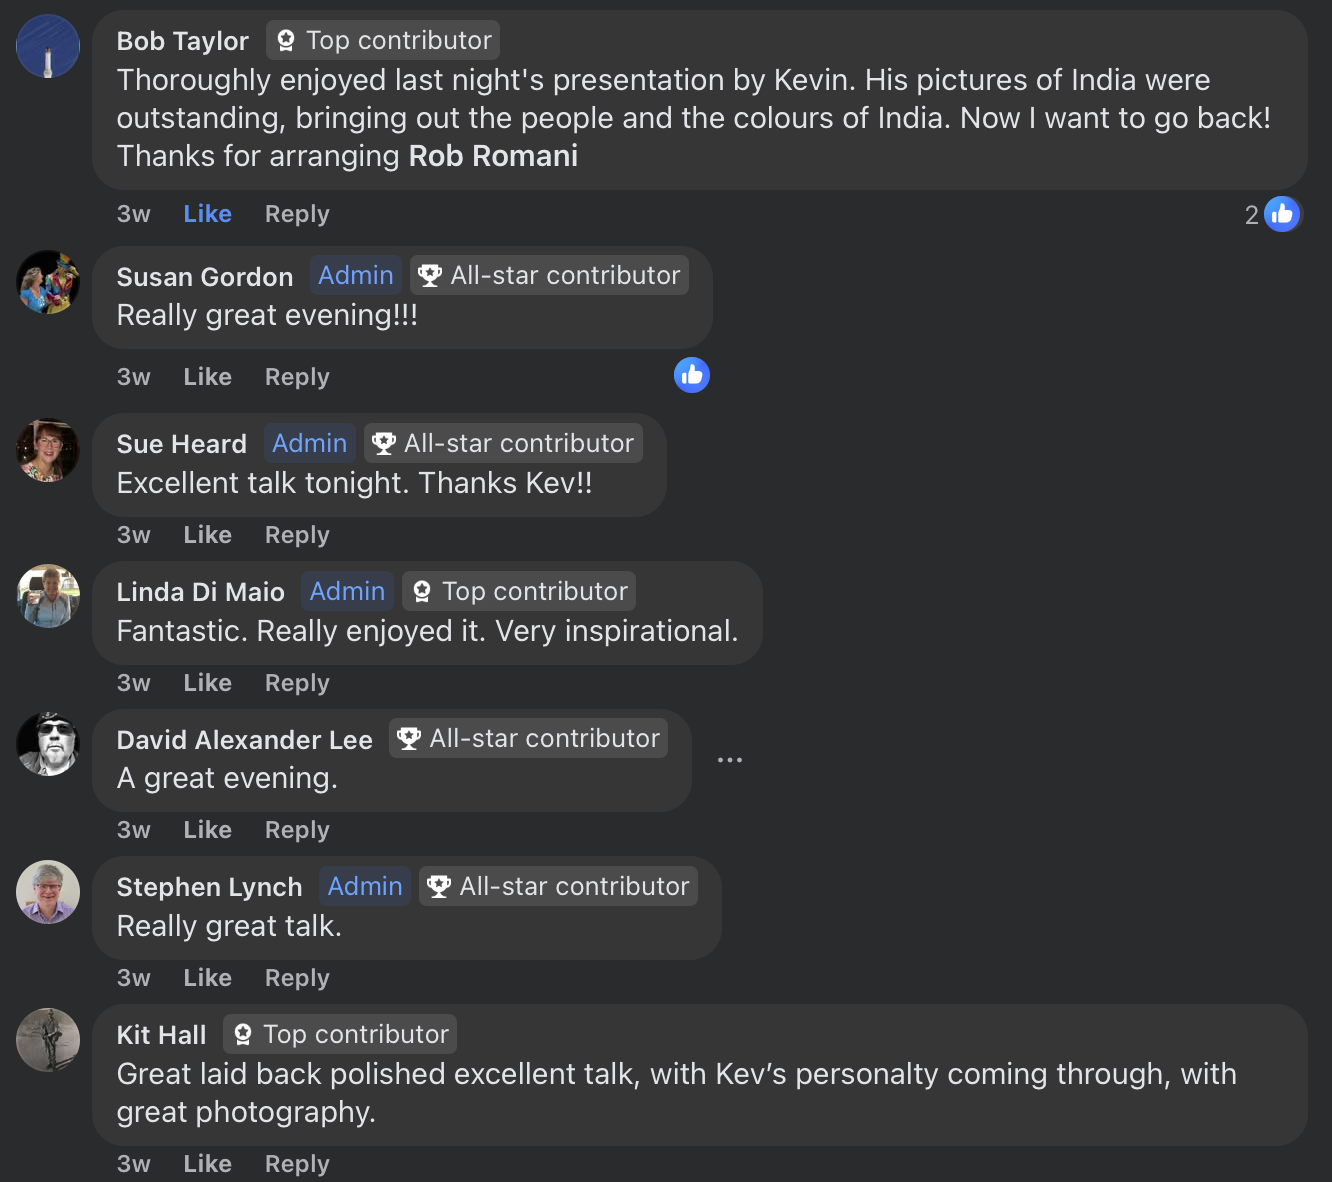Click the like reaction icon on Susan Gordon's comment

coord(691,375)
